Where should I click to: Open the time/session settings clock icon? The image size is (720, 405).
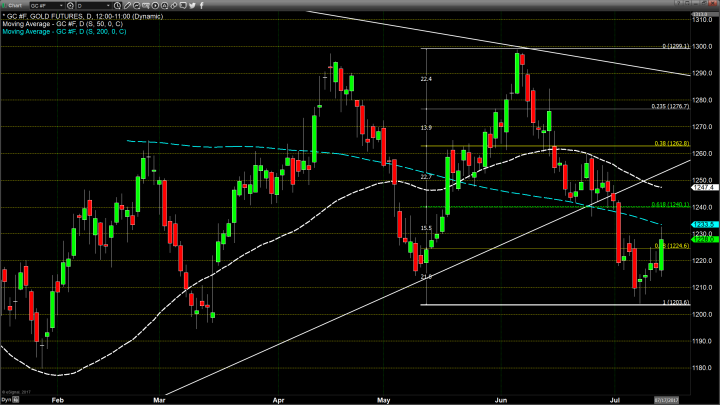117,6
